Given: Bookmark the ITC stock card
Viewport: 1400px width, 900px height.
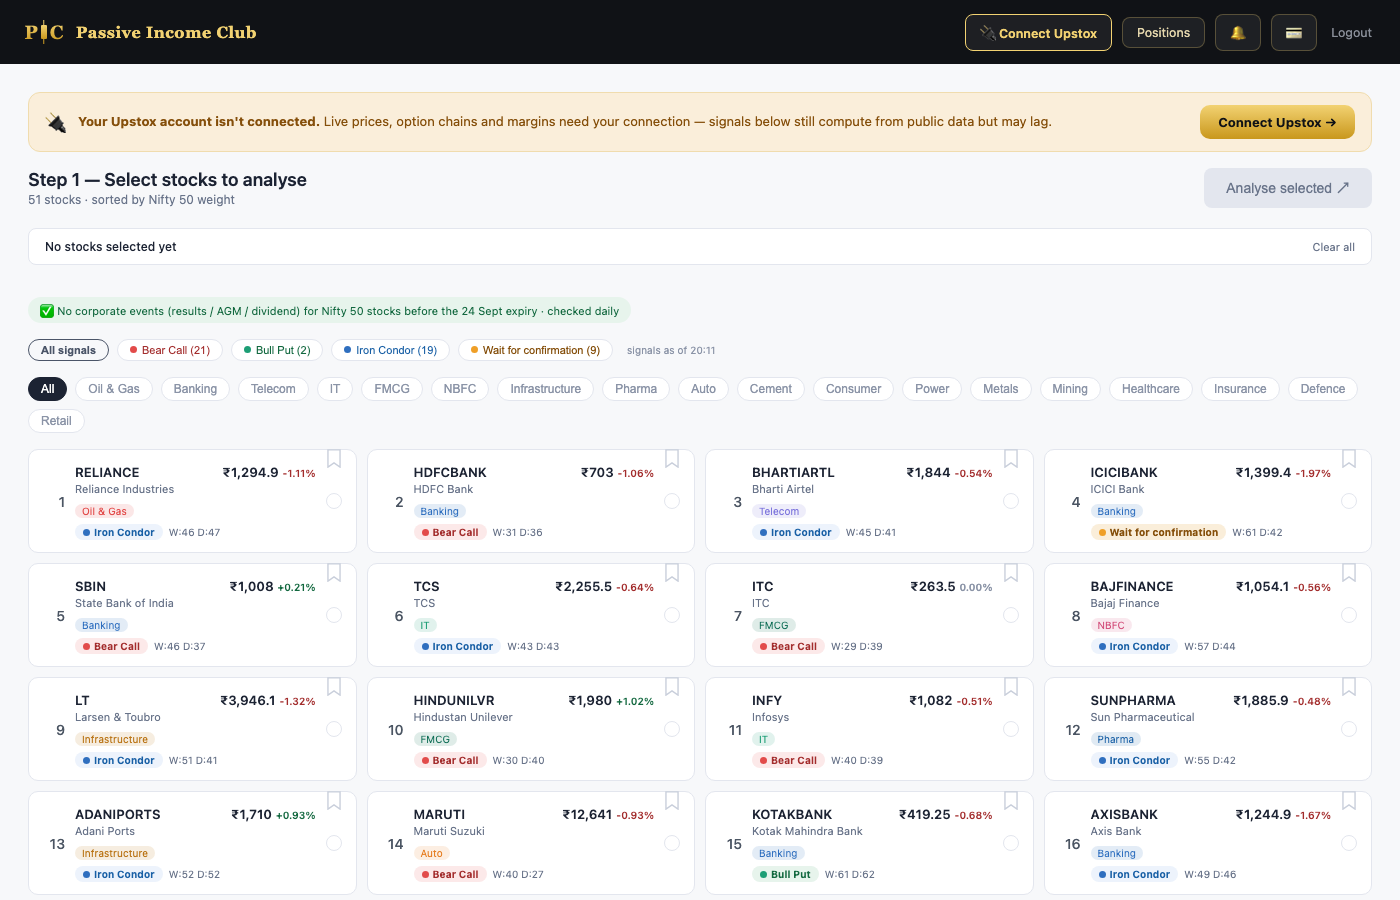Looking at the screenshot, I should pos(1011,573).
